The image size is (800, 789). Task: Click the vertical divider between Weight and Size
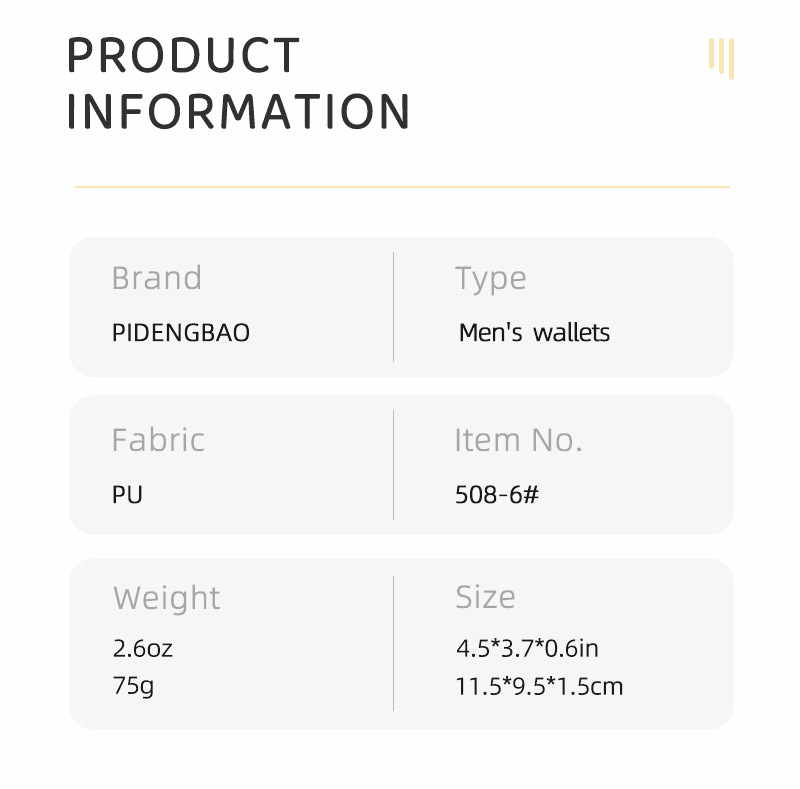coord(393,643)
